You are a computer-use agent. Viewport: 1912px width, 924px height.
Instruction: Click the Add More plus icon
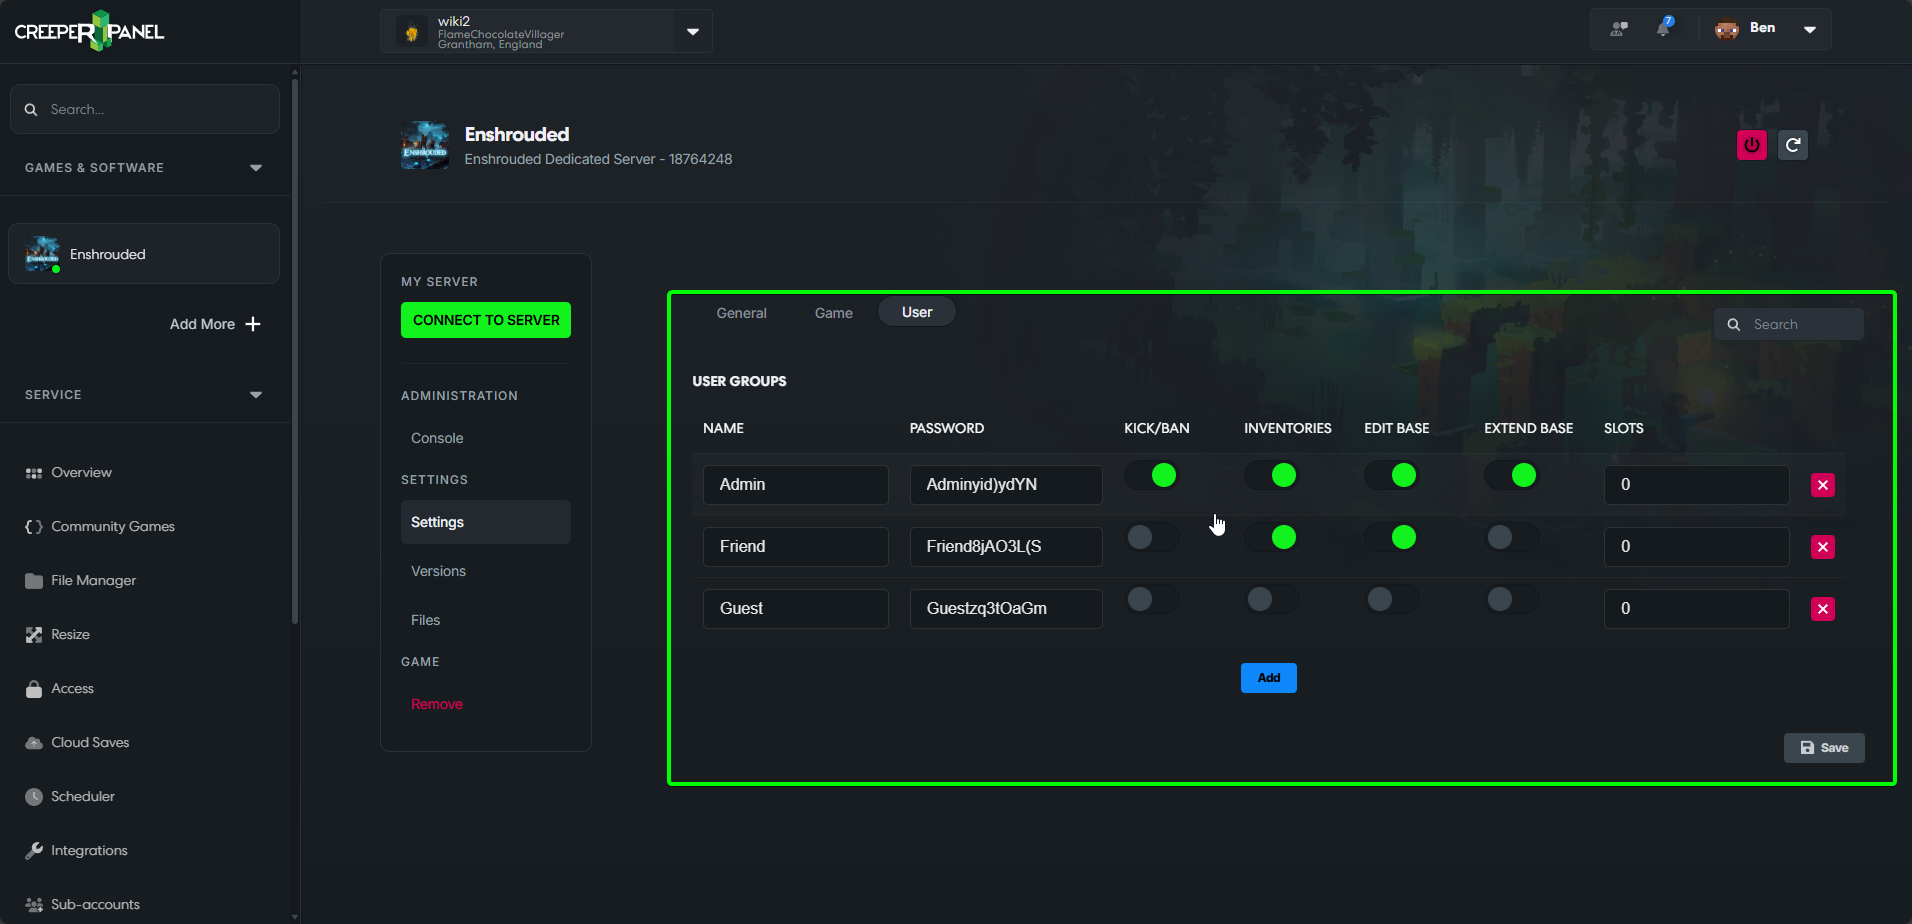click(253, 324)
